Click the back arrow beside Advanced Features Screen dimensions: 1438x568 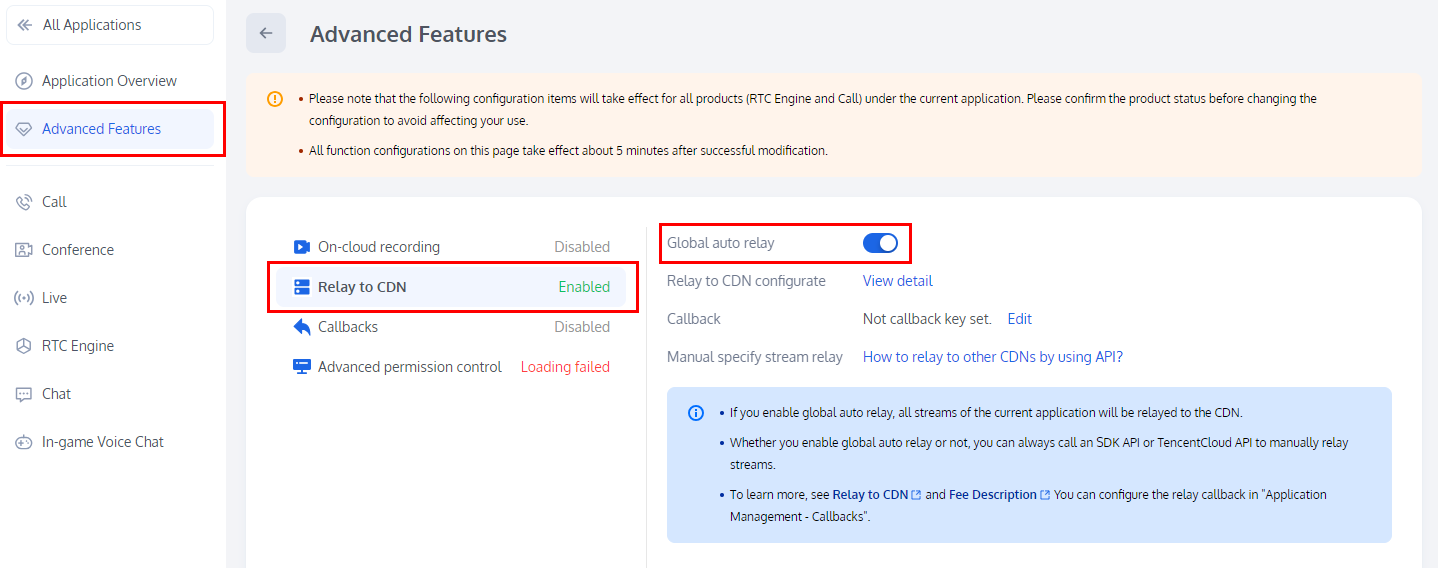(x=266, y=33)
